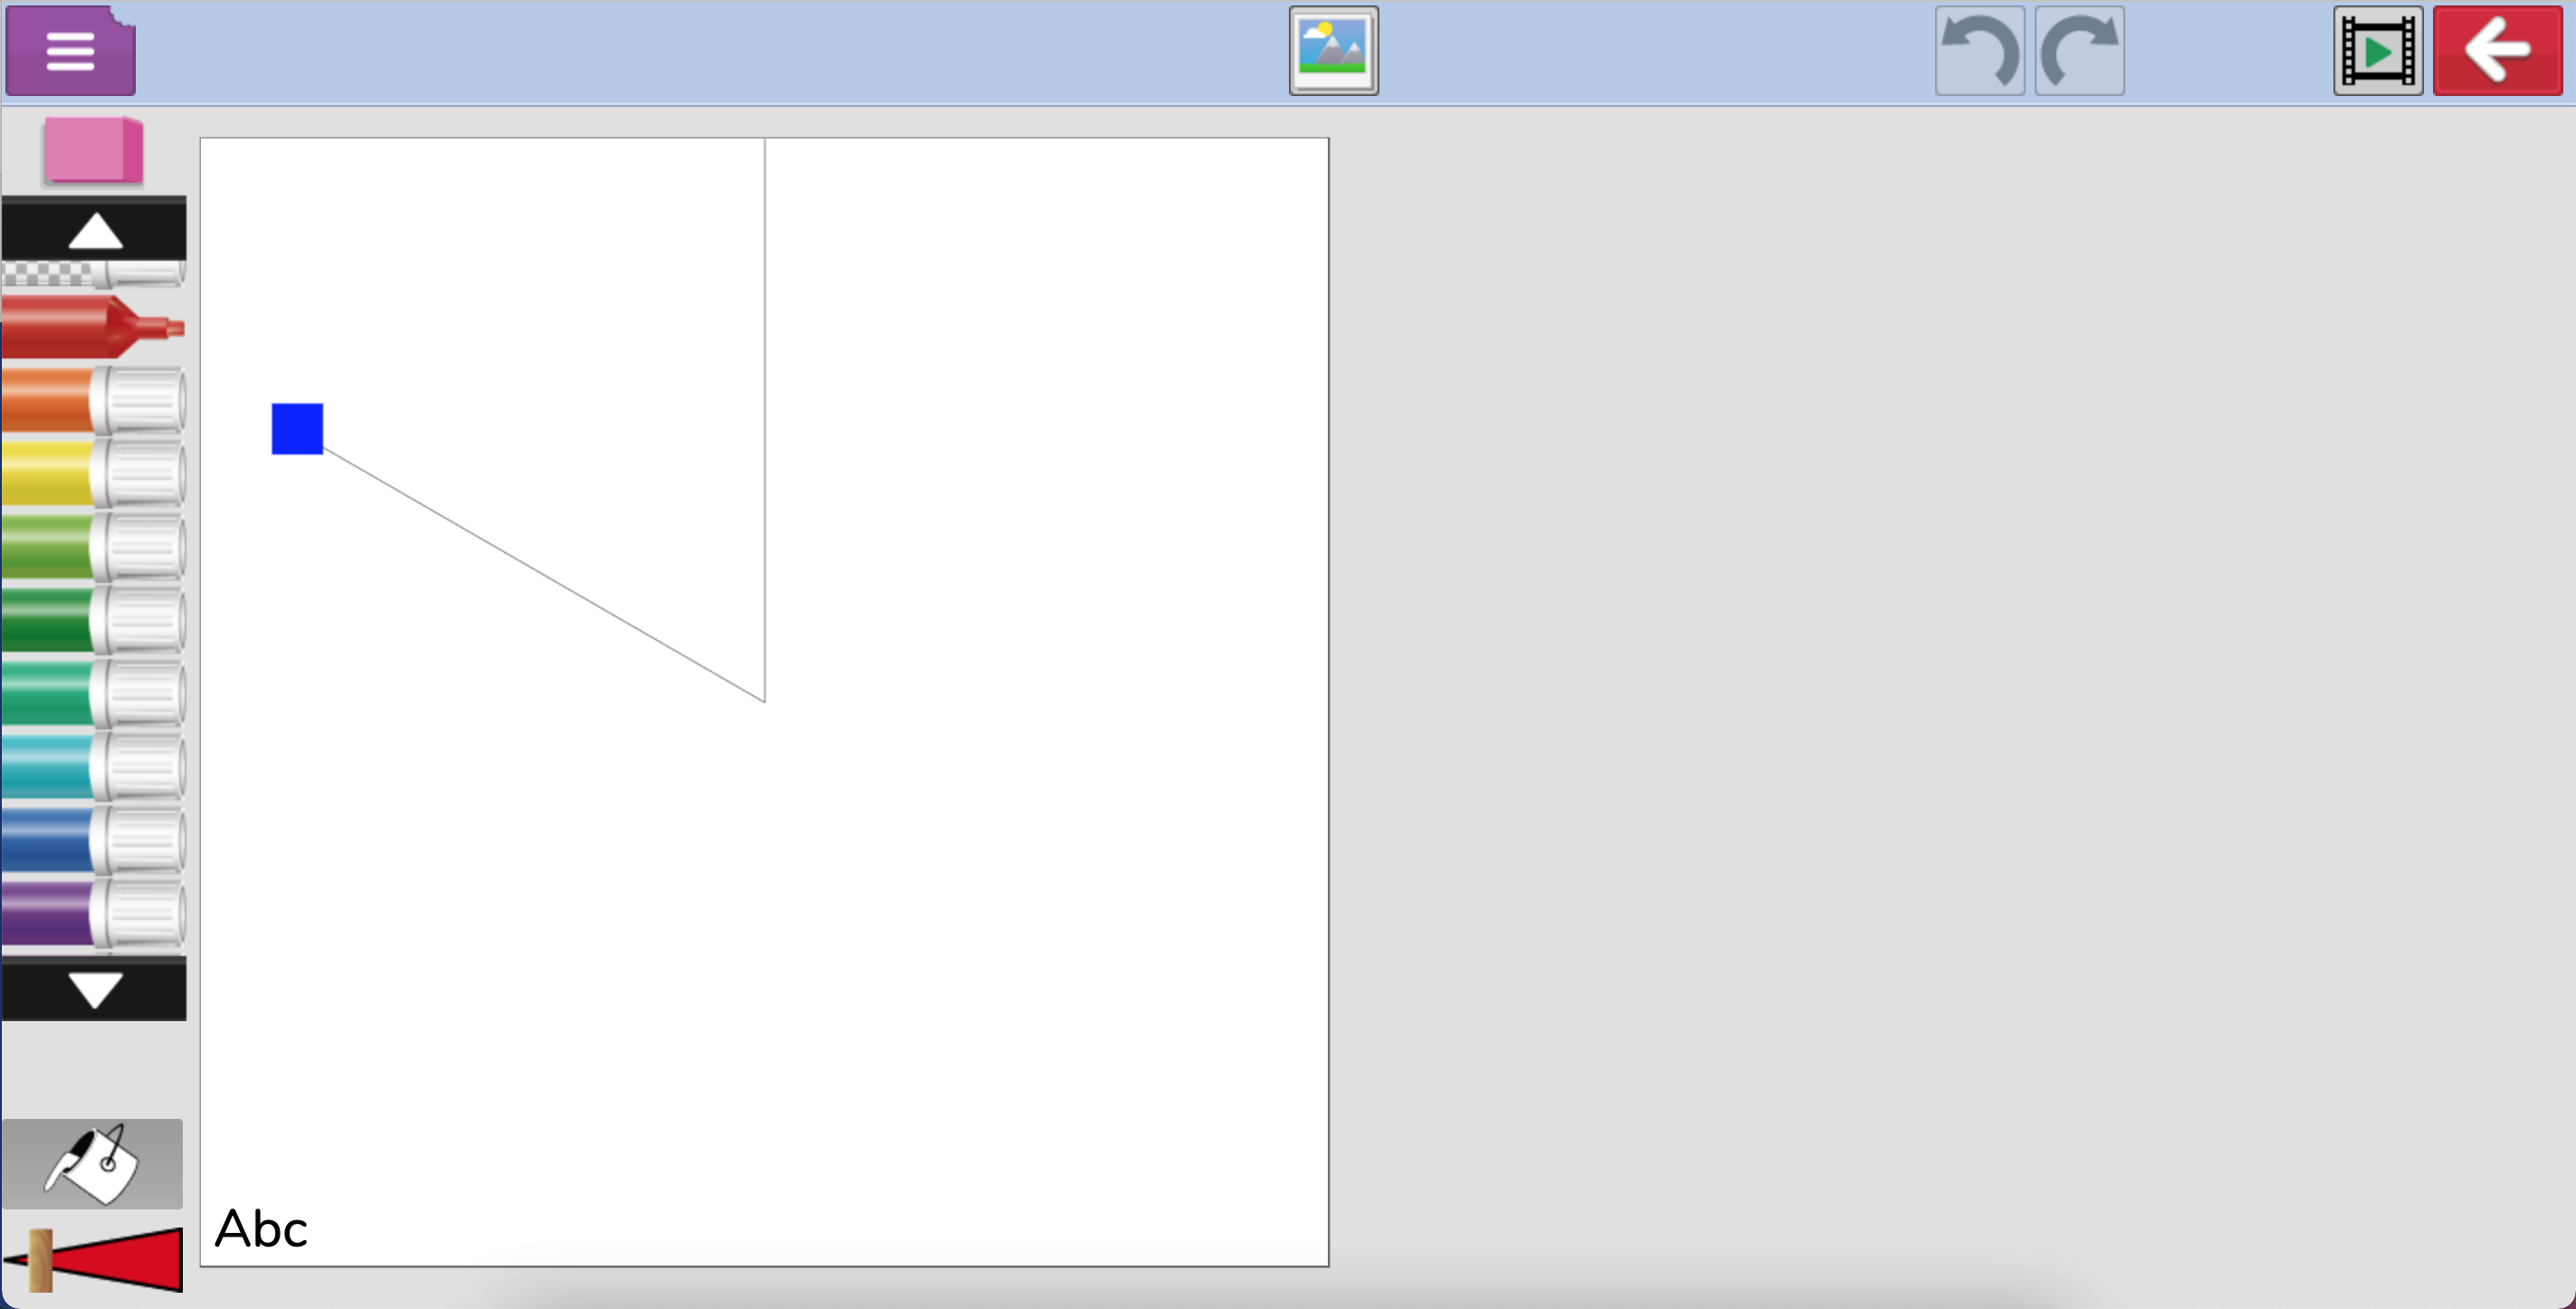
Task: Select the blue marker
Action: [x=93, y=840]
